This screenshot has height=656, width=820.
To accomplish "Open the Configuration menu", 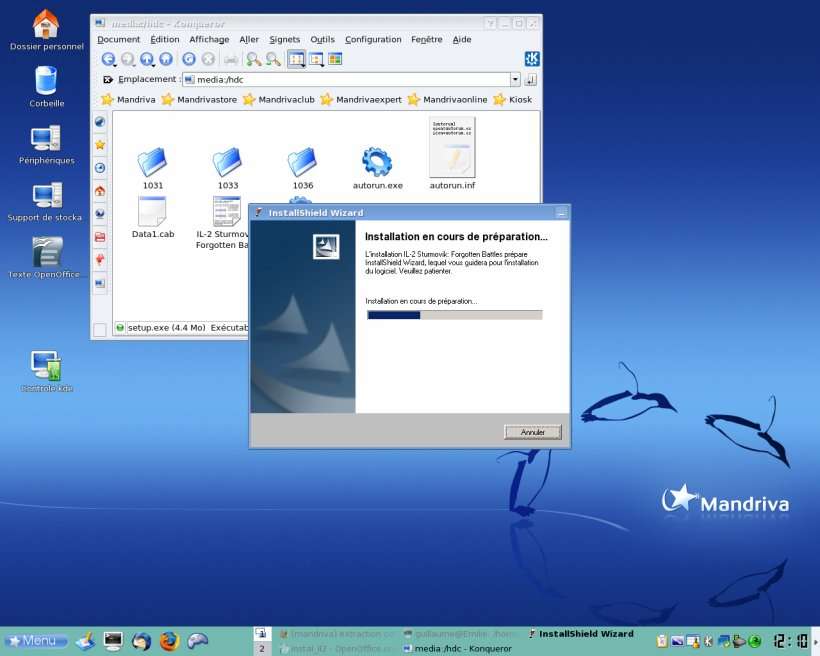I will pos(373,39).
